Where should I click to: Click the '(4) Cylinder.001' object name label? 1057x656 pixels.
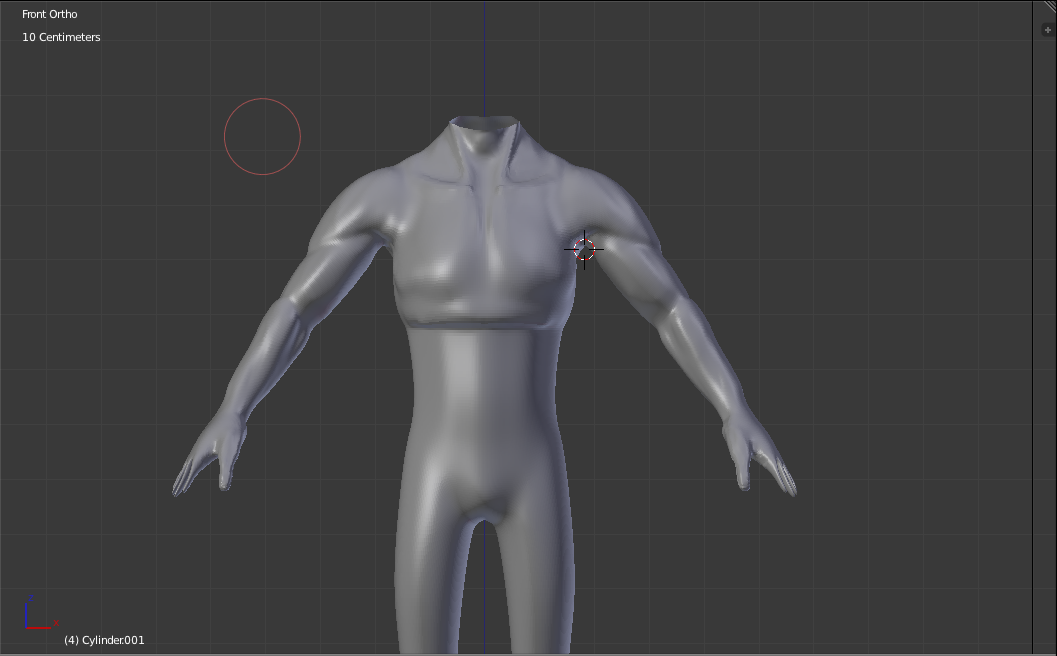(x=104, y=640)
